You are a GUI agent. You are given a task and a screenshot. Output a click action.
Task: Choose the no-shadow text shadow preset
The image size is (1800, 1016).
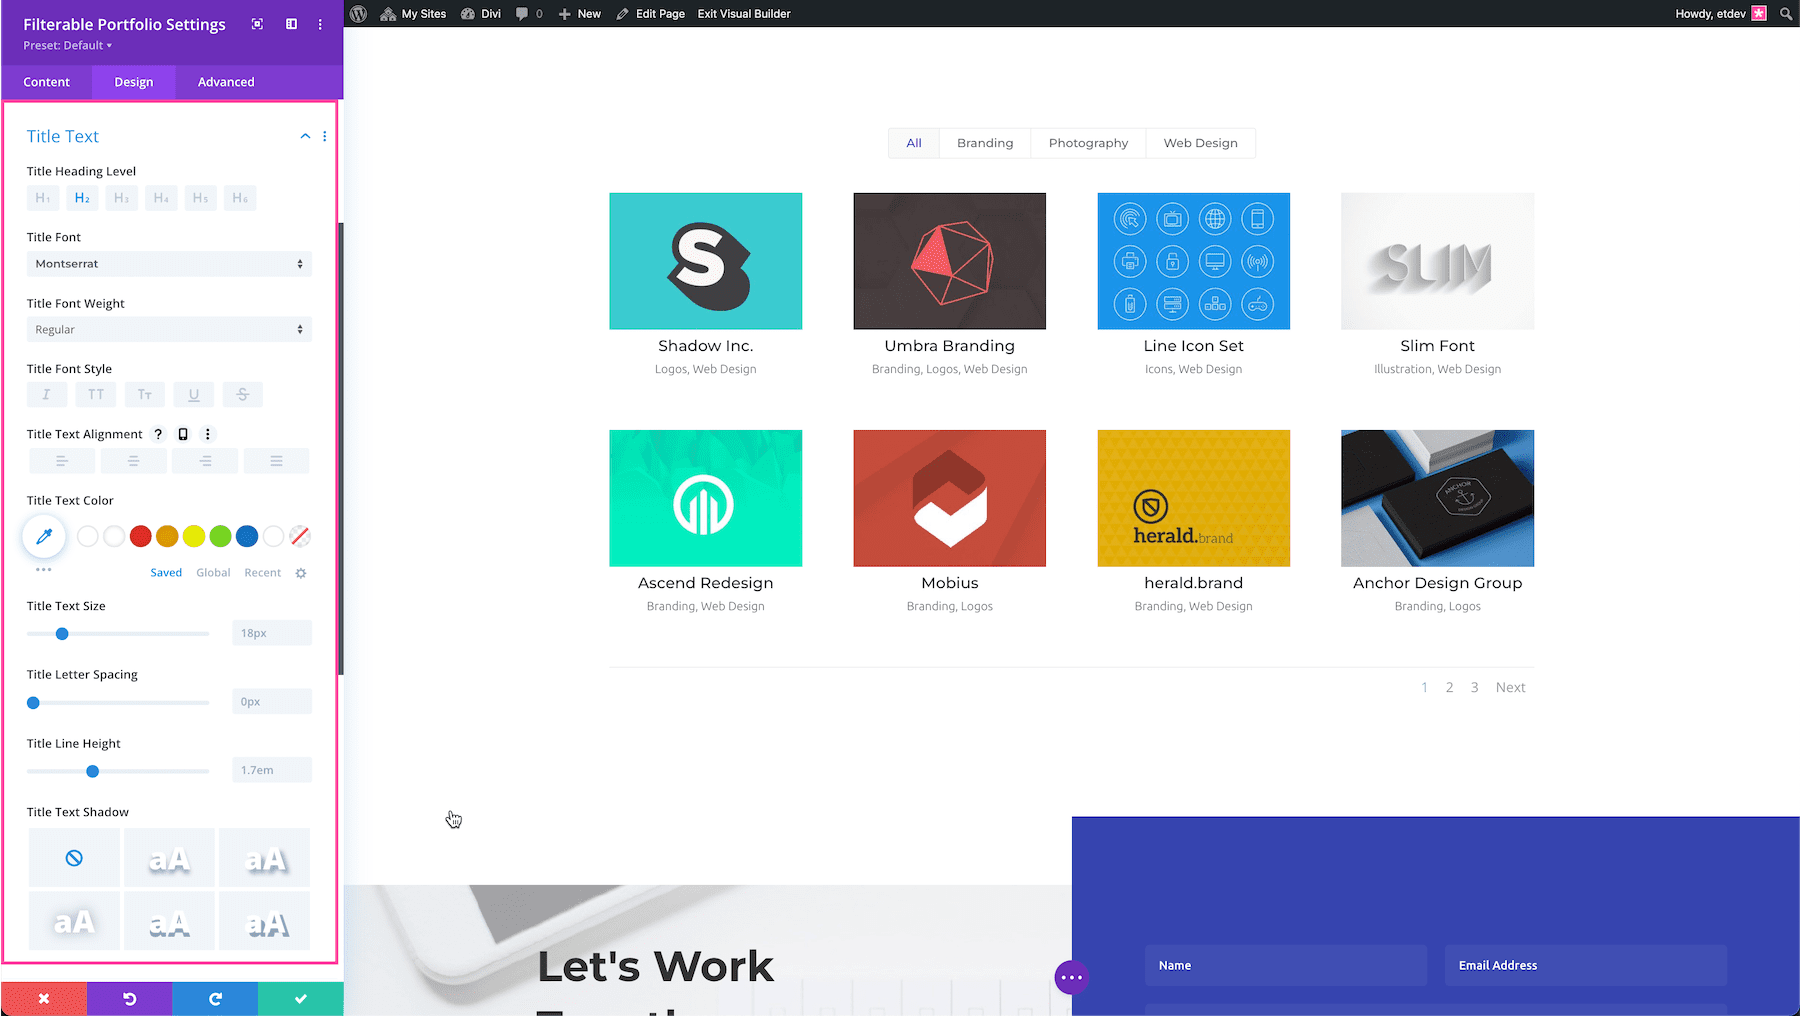click(74, 857)
